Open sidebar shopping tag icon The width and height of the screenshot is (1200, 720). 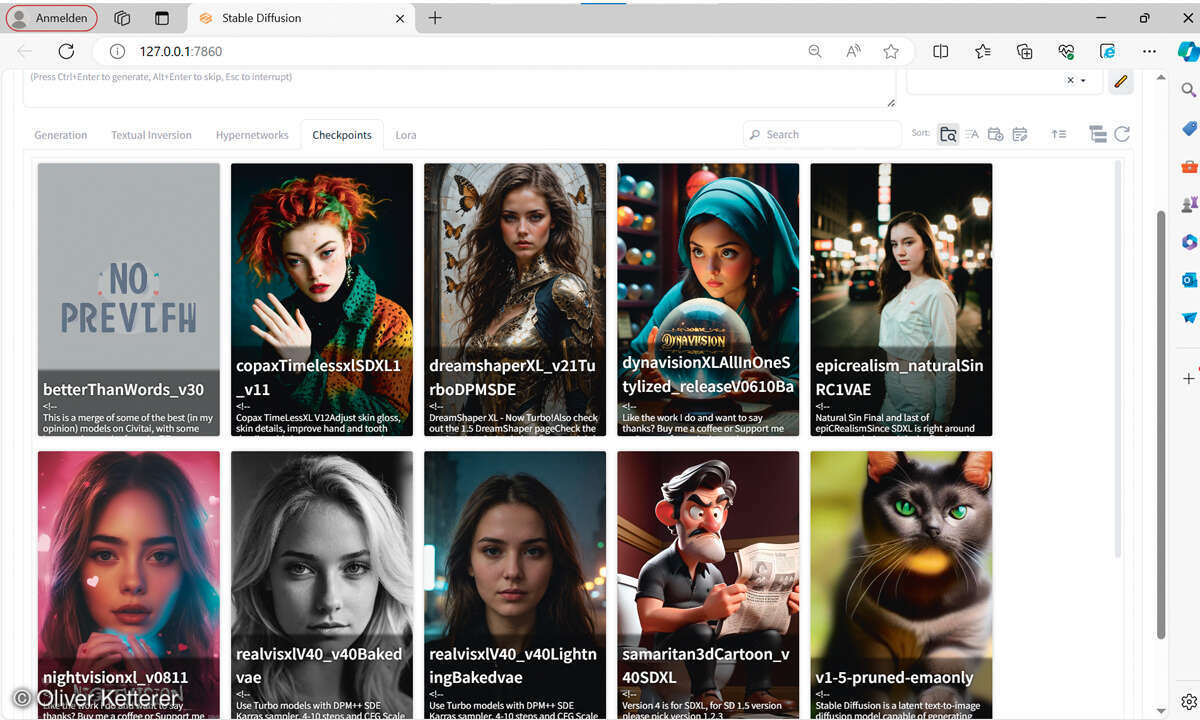pyautogui.click(x=1189, y=128)
